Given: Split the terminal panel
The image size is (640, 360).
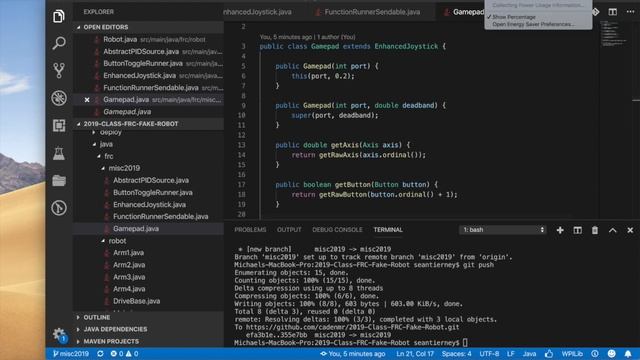Looking at the screenshot, I should pyautogui.click(x=578, y=230).
